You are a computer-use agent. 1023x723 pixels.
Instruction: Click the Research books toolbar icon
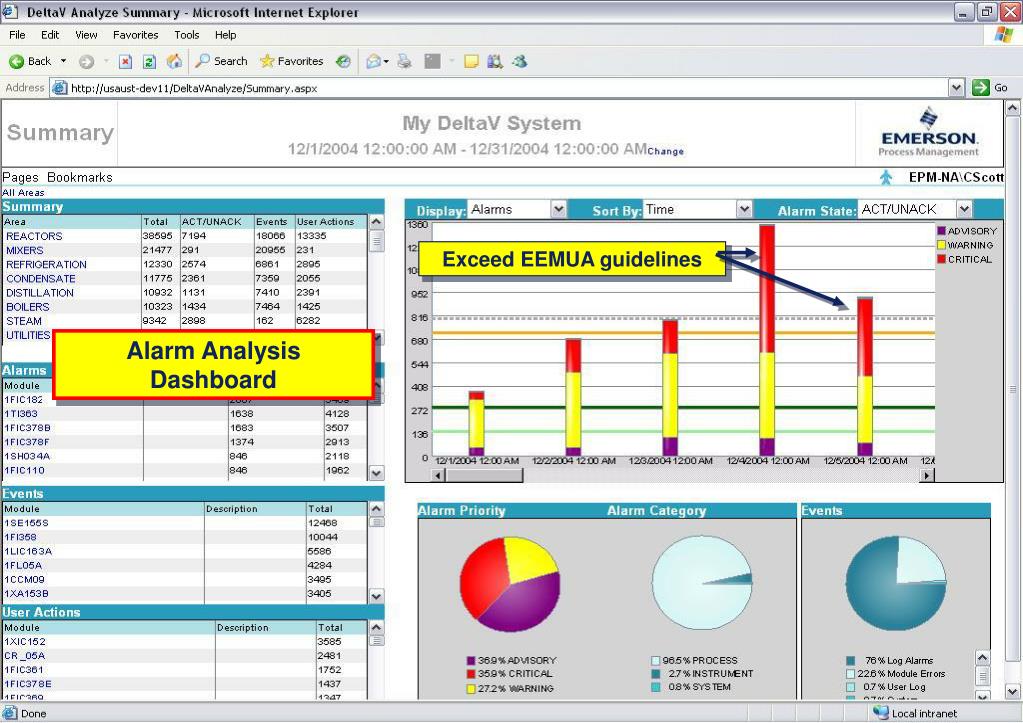[x=495, y=61]
